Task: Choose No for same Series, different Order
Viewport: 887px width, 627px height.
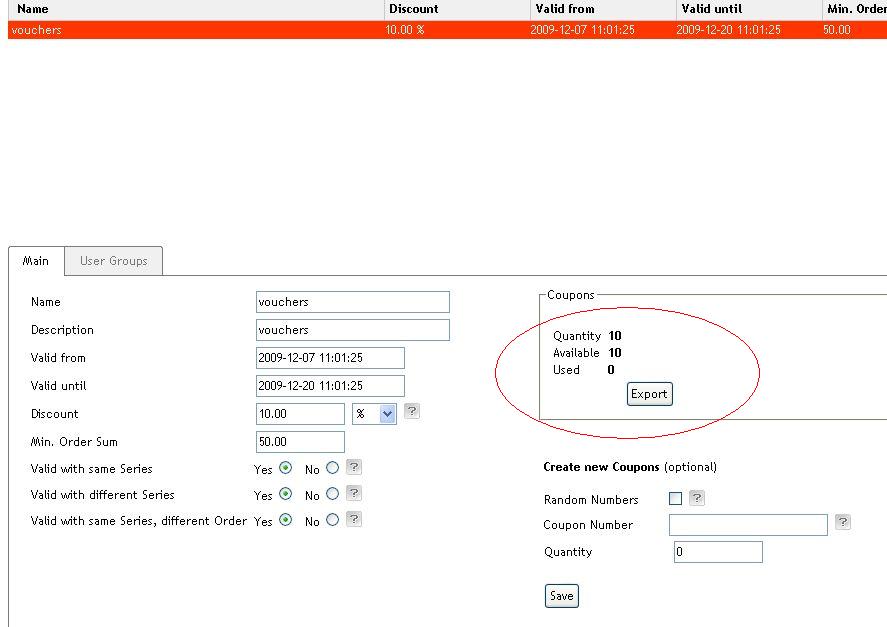Action: point(333,520)
